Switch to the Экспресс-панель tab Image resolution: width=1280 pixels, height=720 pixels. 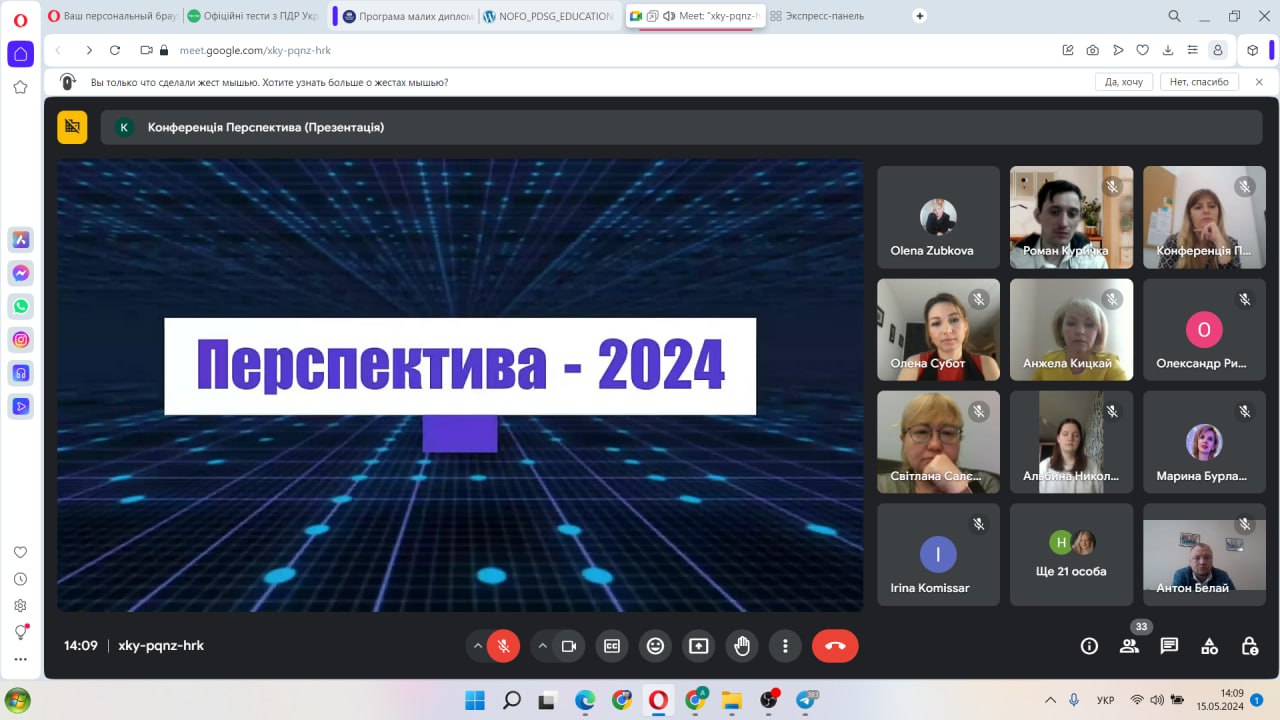(823, 16)
